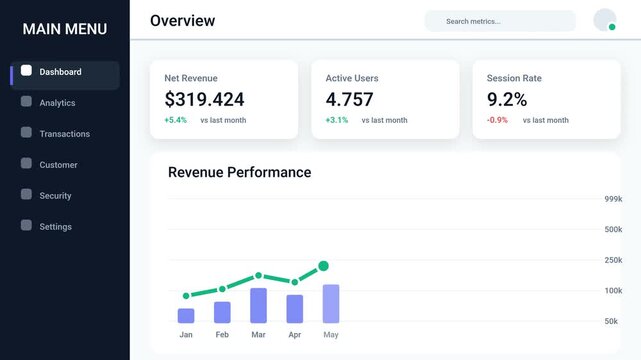This screenshot has width=641, height=360.
Task: Click the Dashboard sidebar icon
Action: [26, 70]
